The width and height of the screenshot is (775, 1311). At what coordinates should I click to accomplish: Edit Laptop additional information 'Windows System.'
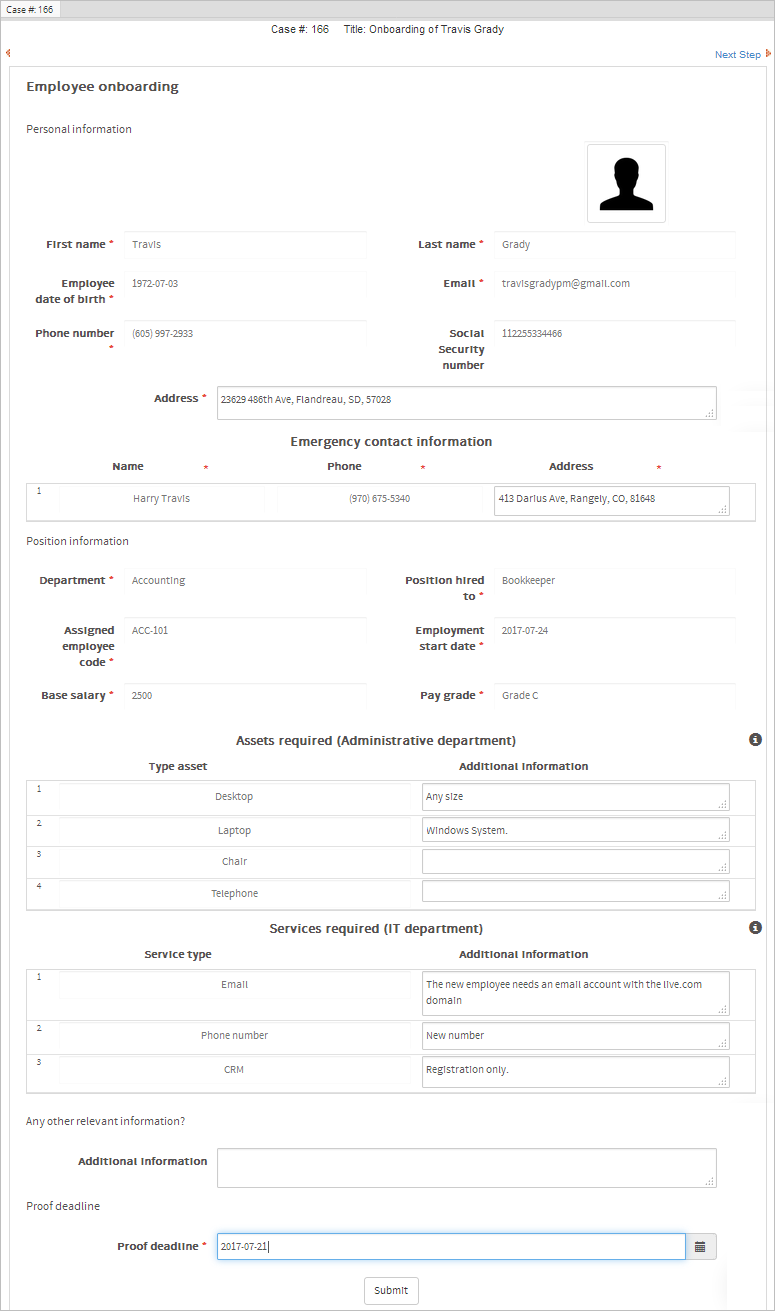tap(575, 830)
